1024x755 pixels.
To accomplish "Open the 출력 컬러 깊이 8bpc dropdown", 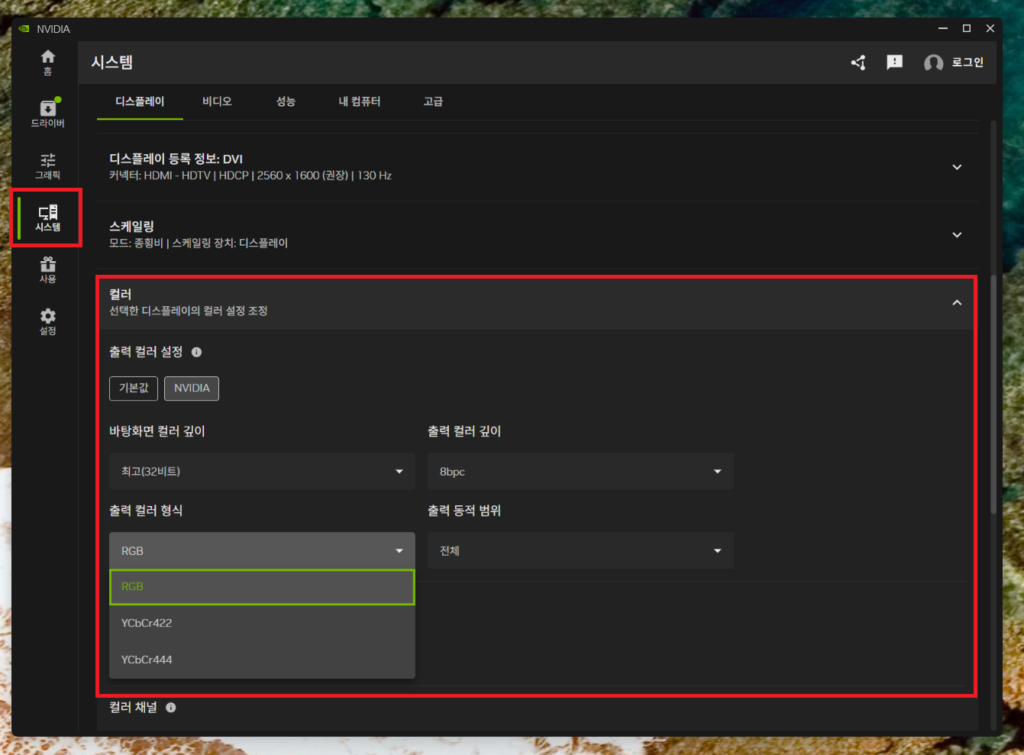I will point(580,471).
